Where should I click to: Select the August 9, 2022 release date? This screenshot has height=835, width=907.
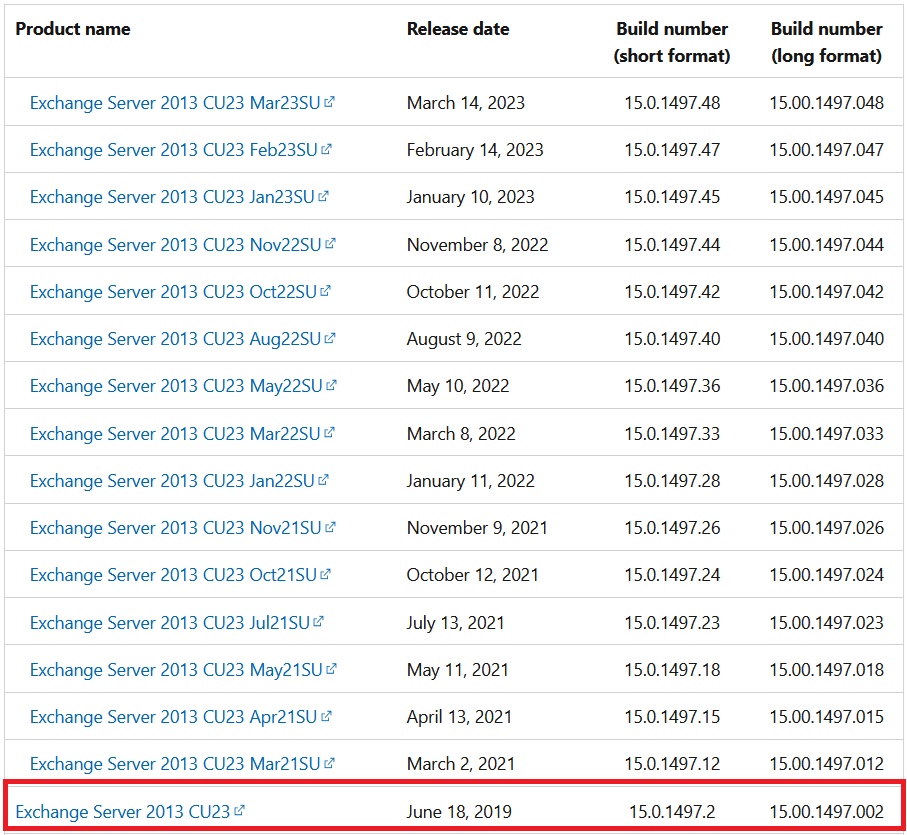[x=464, y=339]
